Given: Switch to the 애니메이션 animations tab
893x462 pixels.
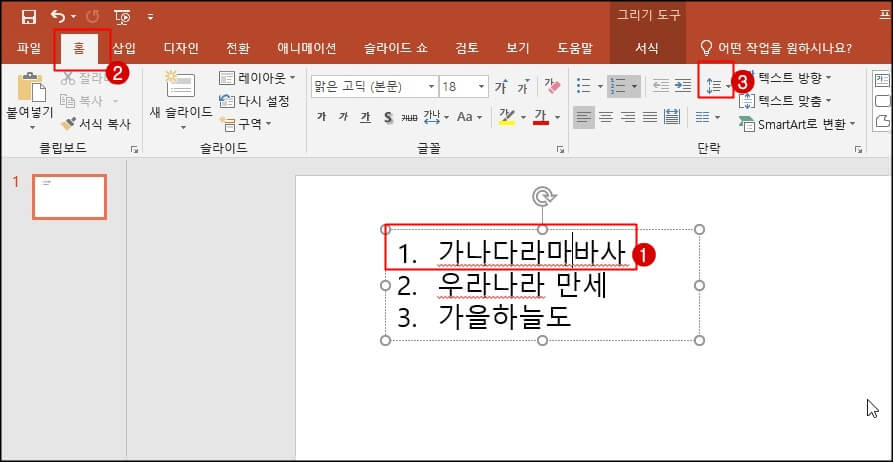Looking at the screenshot, I should click(x=306, y=48).
